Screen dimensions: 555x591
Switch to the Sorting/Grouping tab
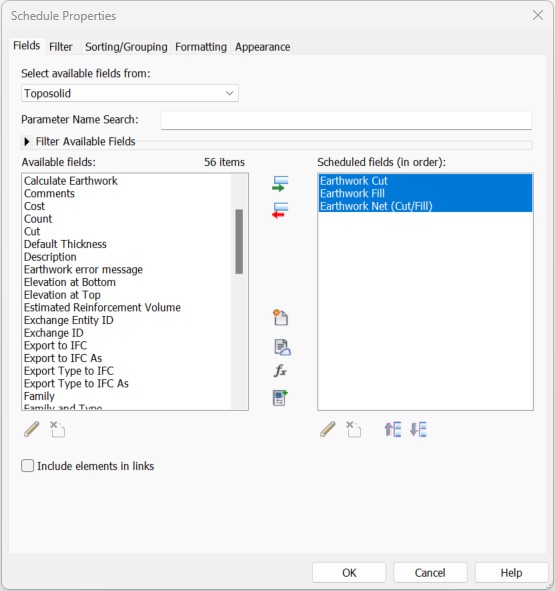(x=126, y=47)
